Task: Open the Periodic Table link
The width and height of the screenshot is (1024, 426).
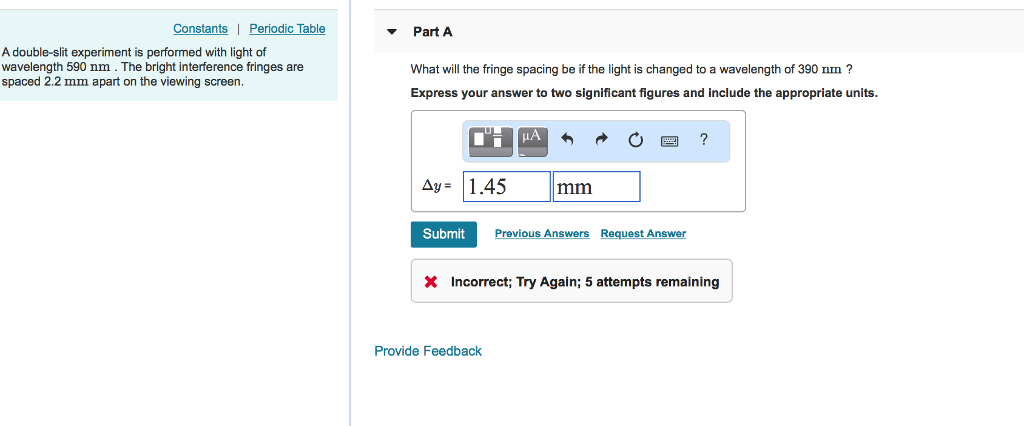Action: 287,29
